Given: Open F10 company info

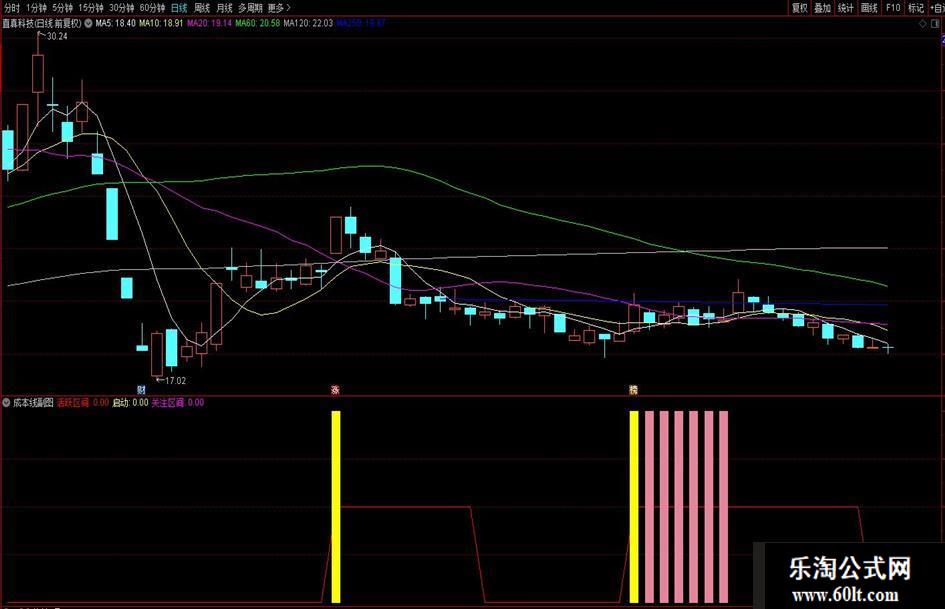Looking at the screenshot, I should (x=893, y=8).
